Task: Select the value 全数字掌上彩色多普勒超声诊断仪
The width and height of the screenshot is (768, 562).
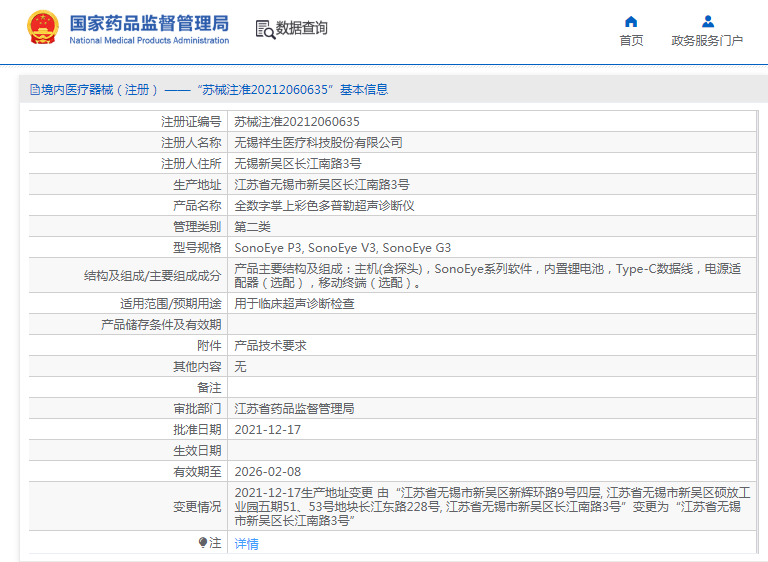Action: click(x=324, y=206)
